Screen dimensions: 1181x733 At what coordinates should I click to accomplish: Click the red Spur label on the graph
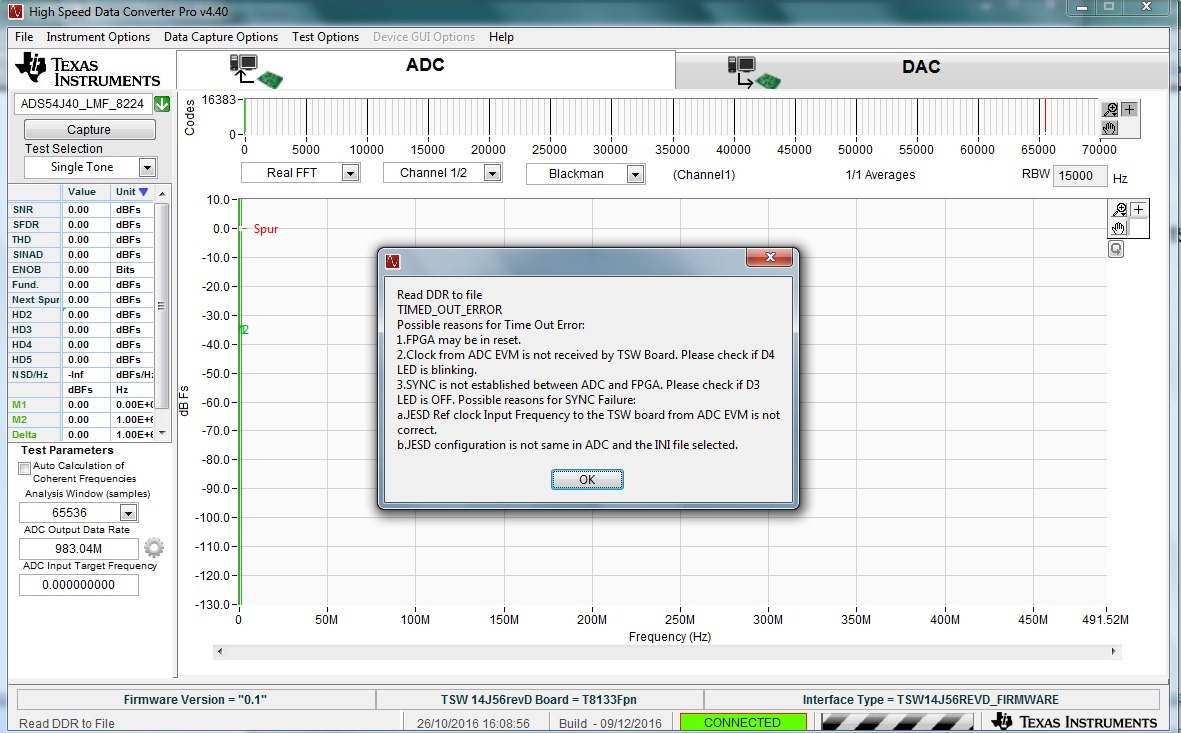coord(266,229)
